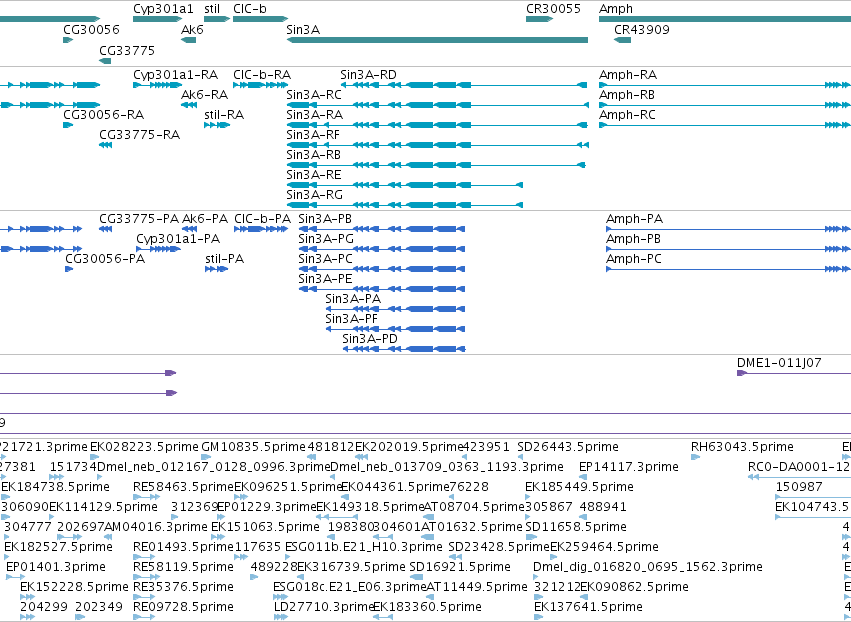Image resolution: width=851 pixels, height=622 pixels.
Task: Select the Amph-PC protein label
Action: click(x=634, y=259)
